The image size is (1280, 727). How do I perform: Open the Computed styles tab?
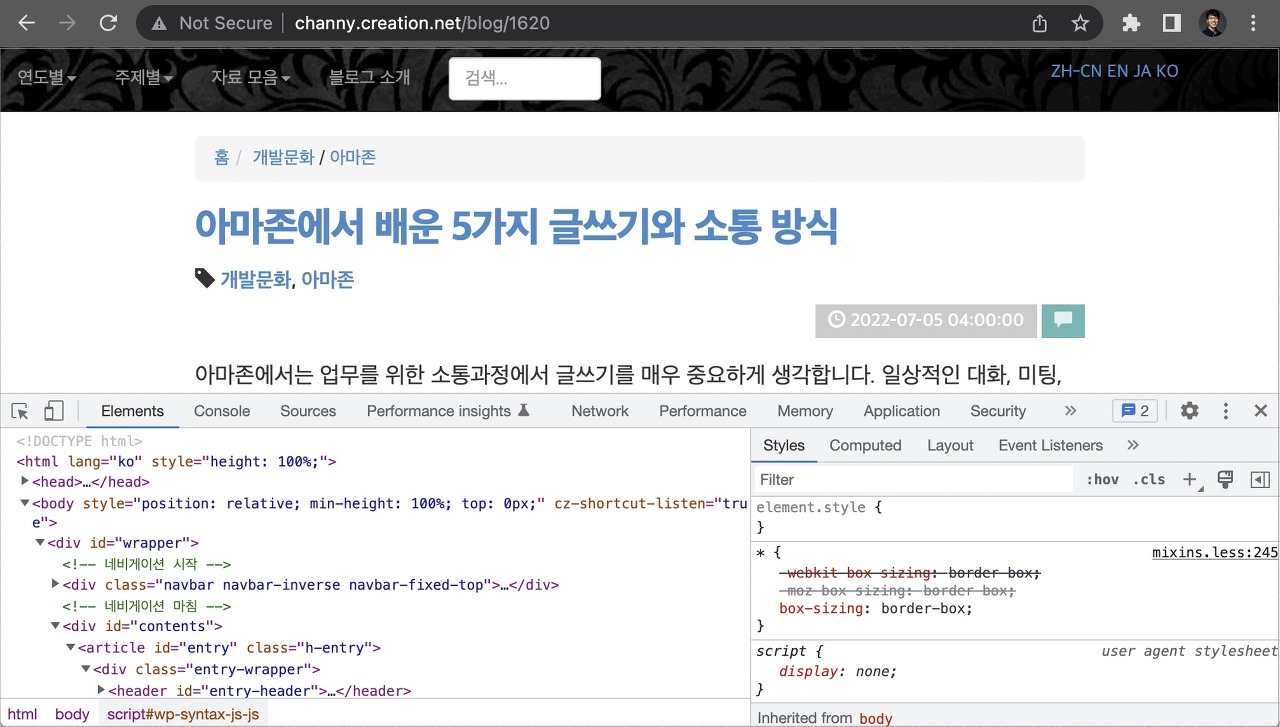pos(865,445)
